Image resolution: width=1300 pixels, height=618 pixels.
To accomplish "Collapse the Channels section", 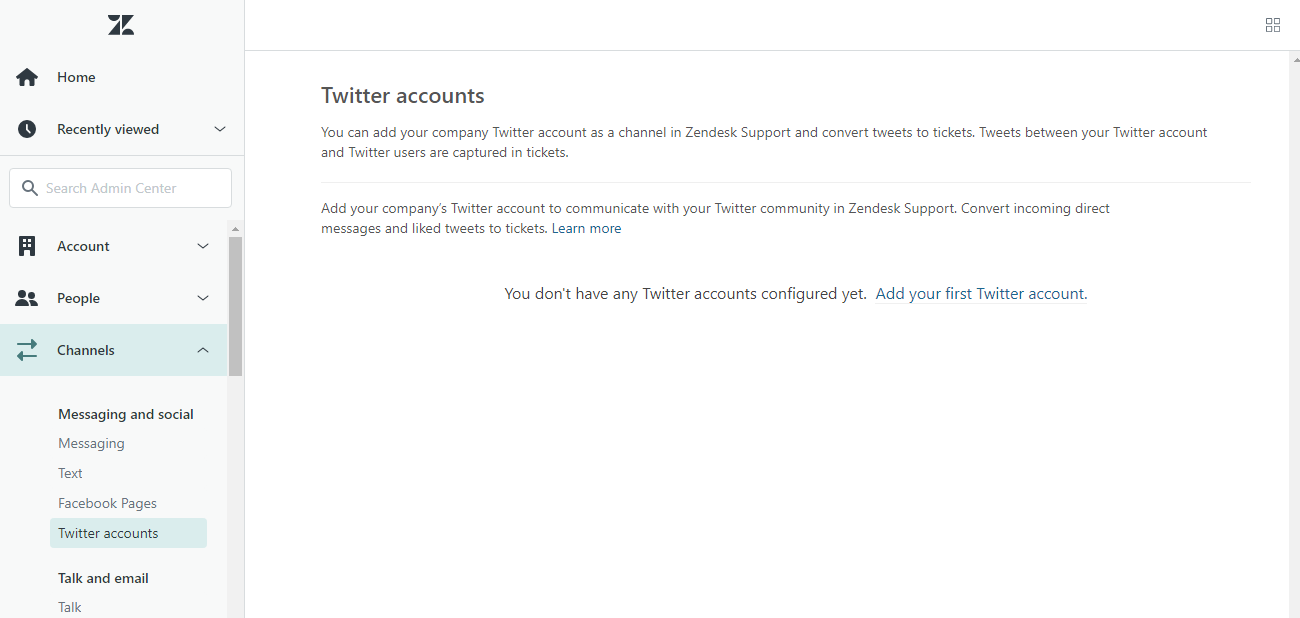I will 202,349.
